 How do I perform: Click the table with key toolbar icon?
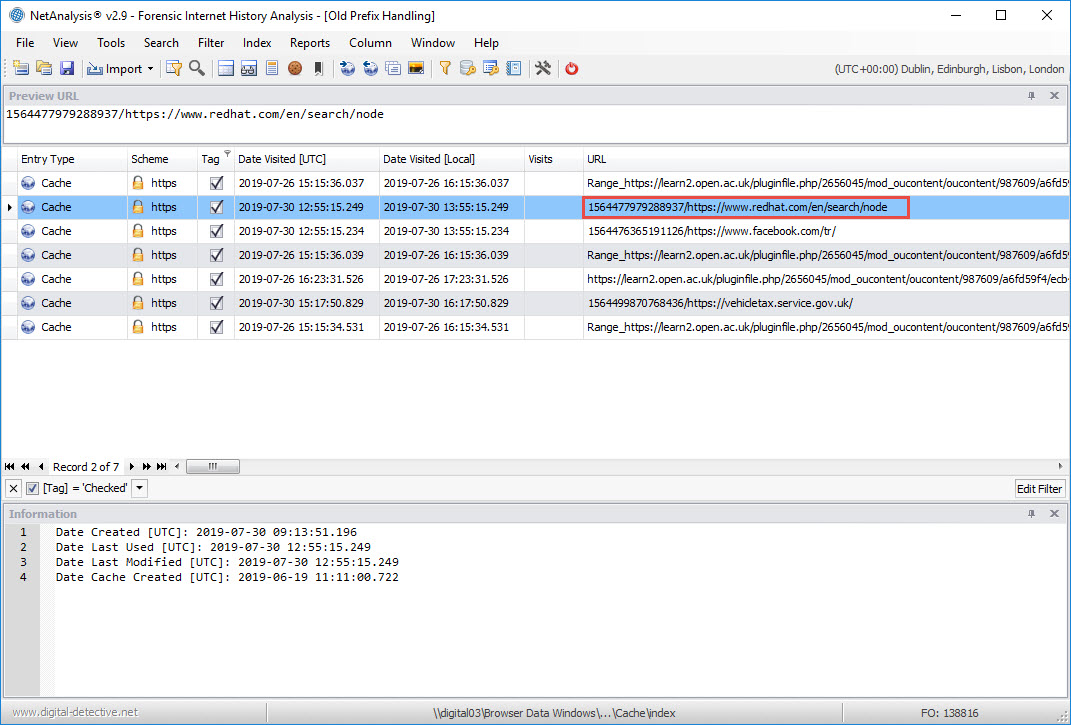point(490,68)
